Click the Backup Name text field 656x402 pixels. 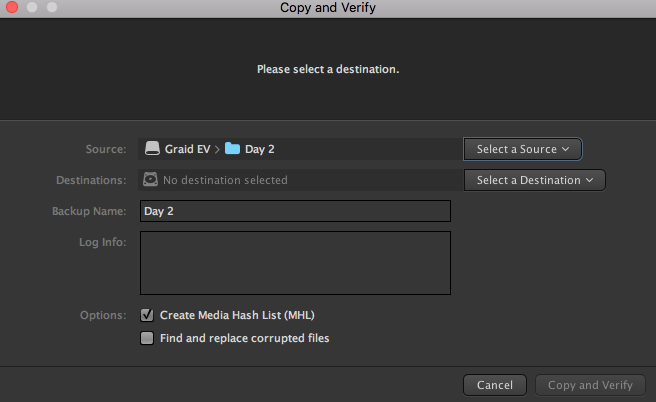(295, 211)
